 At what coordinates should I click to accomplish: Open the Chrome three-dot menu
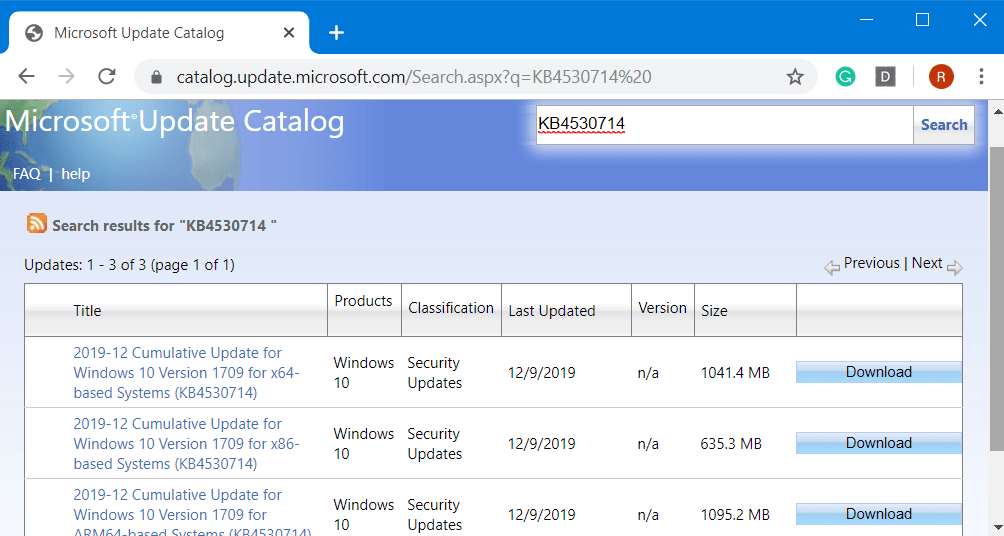(x=981, y=77)
